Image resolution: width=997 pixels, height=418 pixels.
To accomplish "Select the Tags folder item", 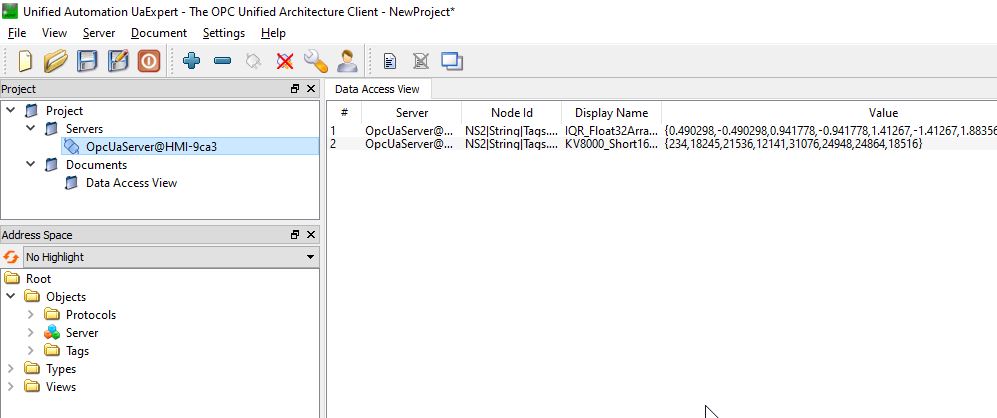I will (78, 351).
